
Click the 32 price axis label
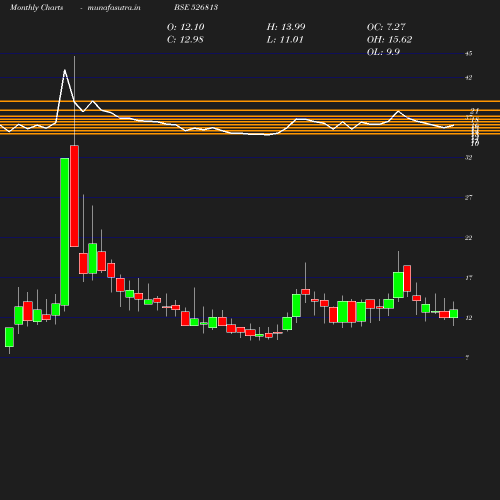coord(468,158)
